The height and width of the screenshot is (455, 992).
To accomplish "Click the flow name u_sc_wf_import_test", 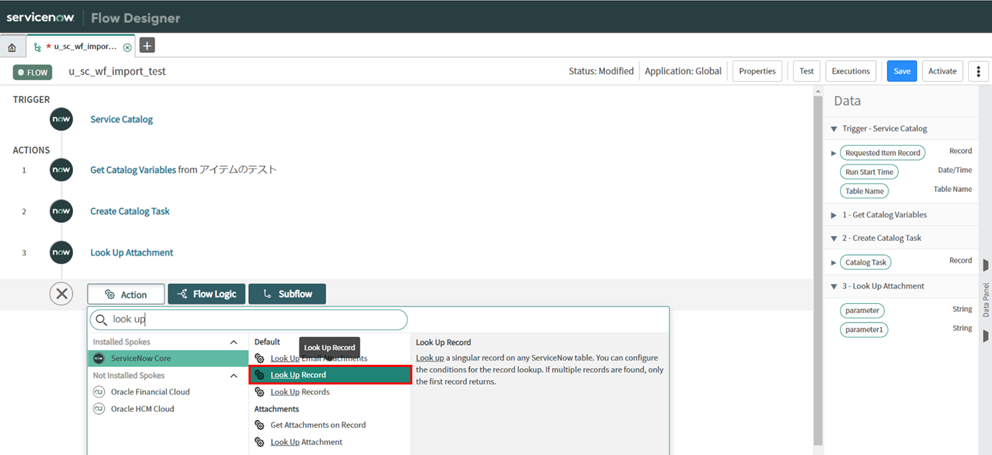I will tap(117, 72).
